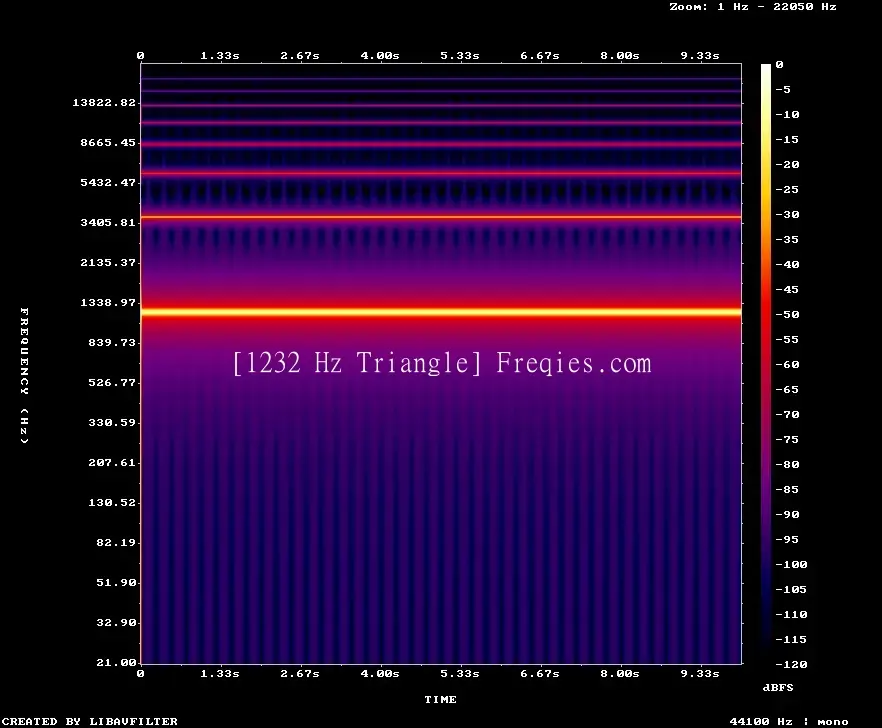
Task: Select the 13822.82 frequency axis label
Action: click(104, 102)
